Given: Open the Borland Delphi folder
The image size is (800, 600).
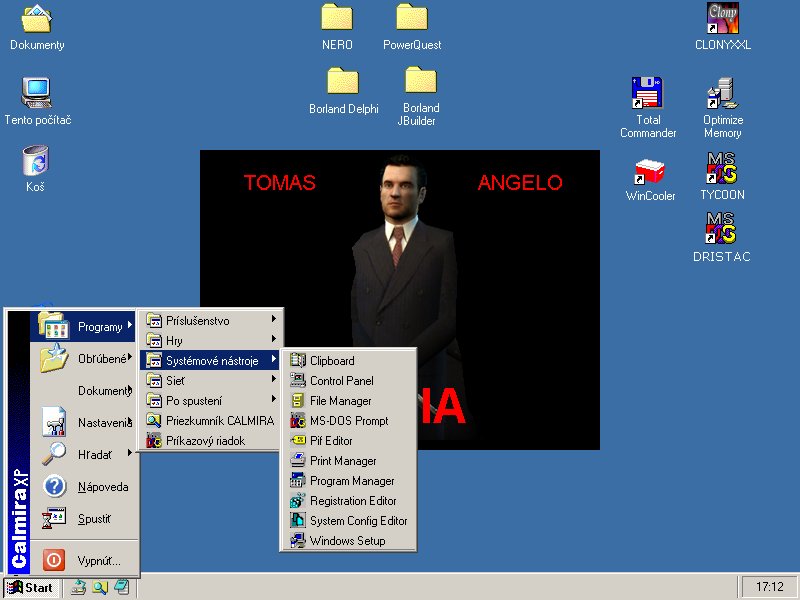Looking at the screenshot, I should tap(343, 82).
